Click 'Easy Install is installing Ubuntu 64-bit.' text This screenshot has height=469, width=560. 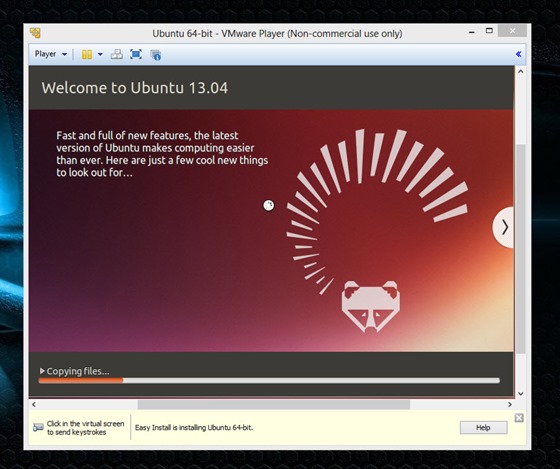point(194,428)
